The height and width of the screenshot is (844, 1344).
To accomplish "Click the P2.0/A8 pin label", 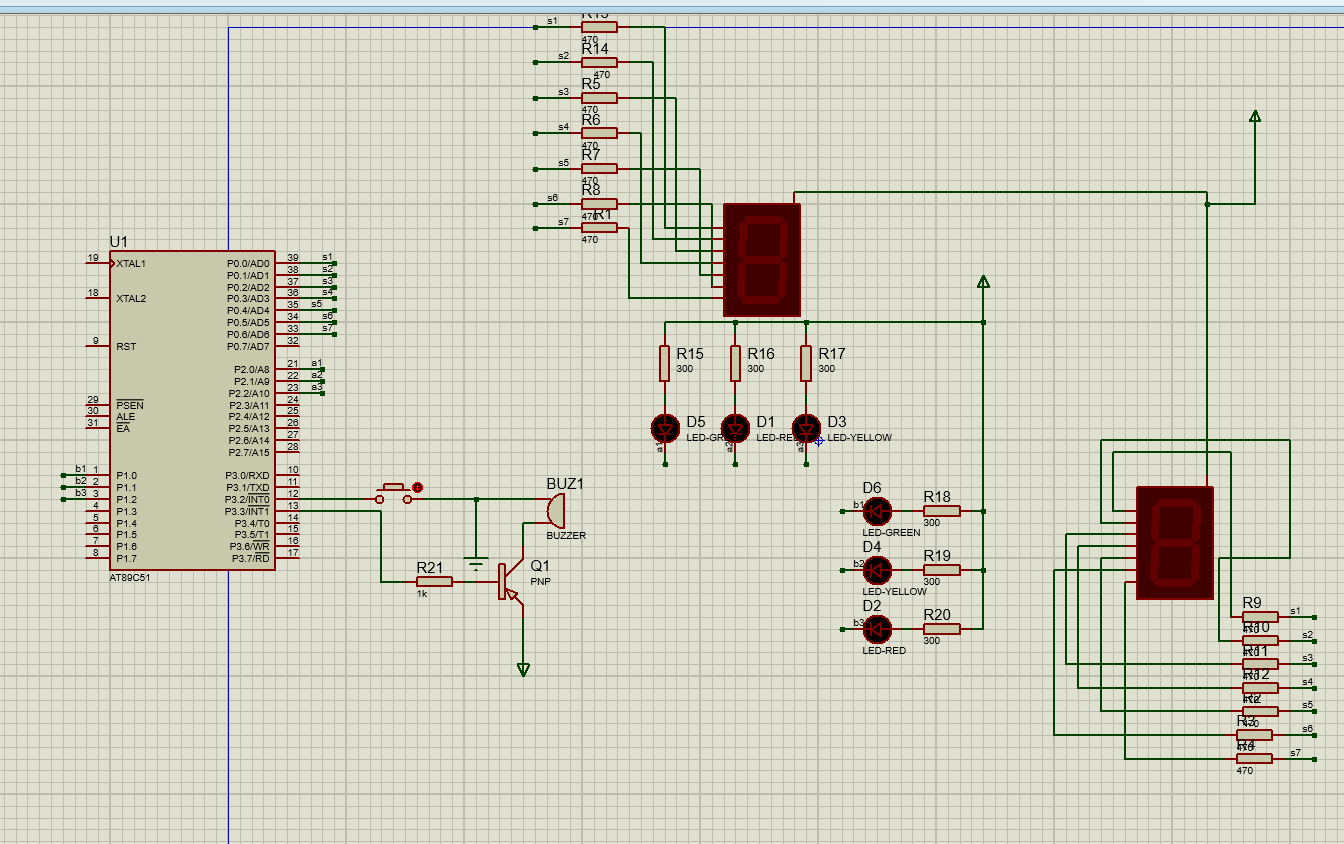I will pyautogui.click(x=252, y=370).
